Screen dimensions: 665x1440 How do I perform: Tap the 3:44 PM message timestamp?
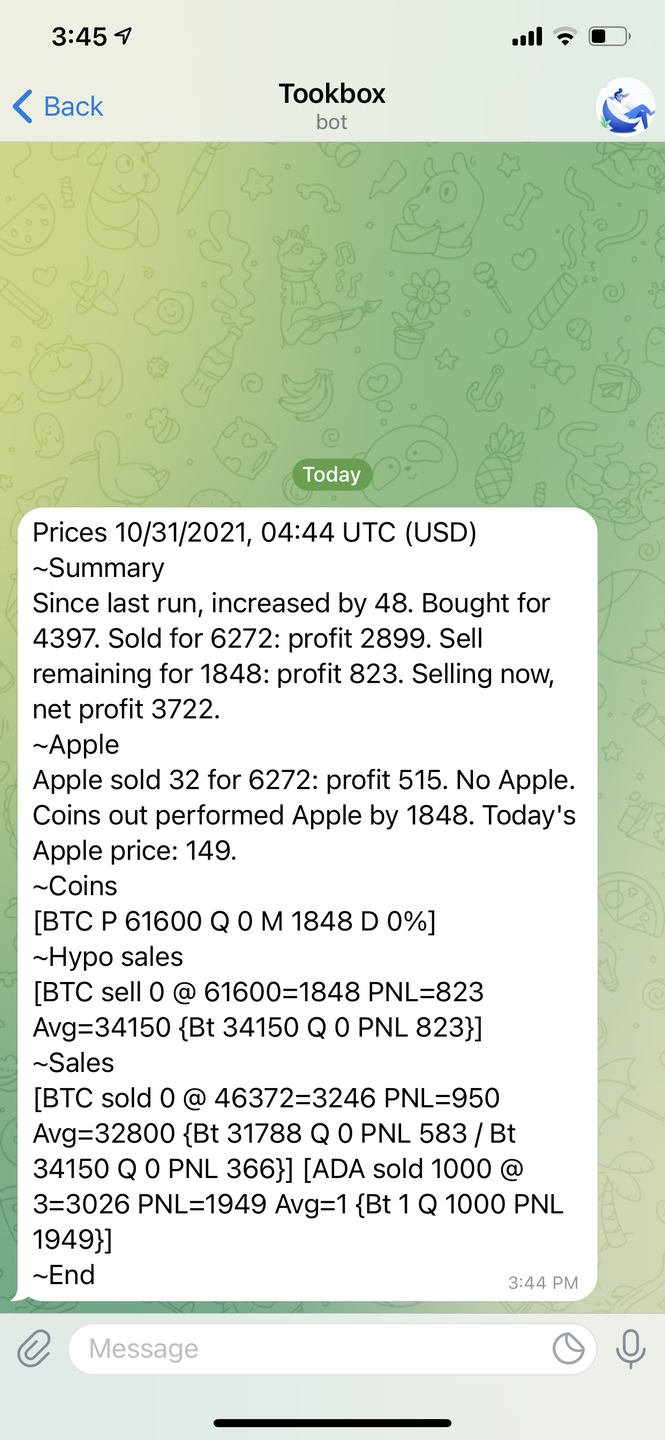pyautogui.click(x=542, y=1282)
